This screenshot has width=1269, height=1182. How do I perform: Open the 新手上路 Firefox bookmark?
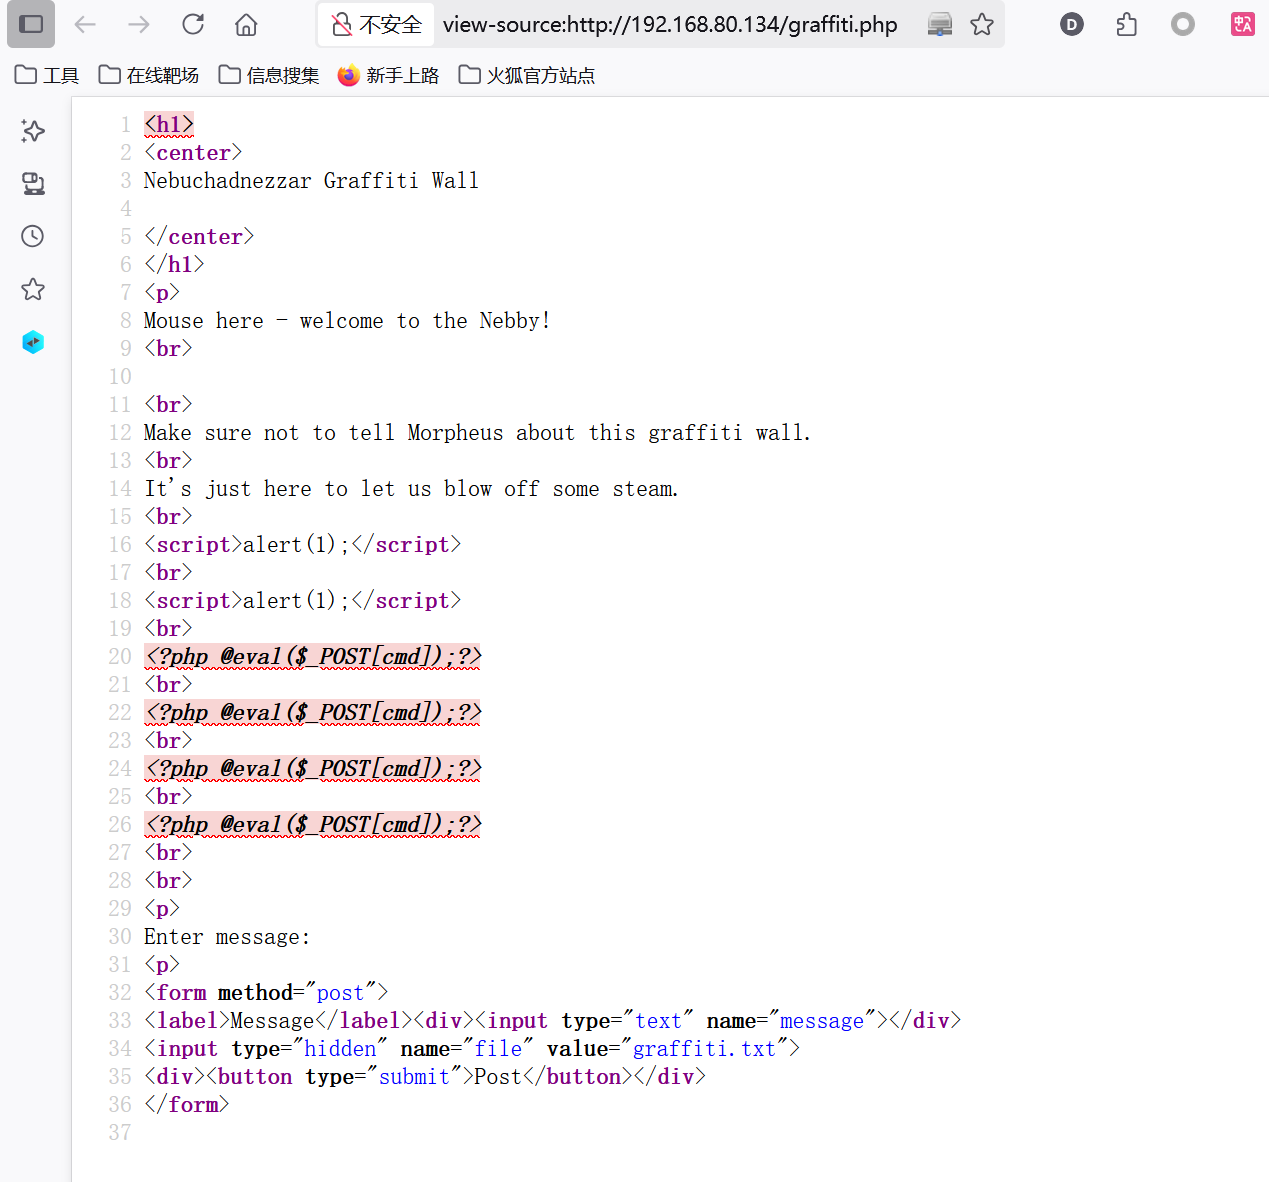pos(389,75)
